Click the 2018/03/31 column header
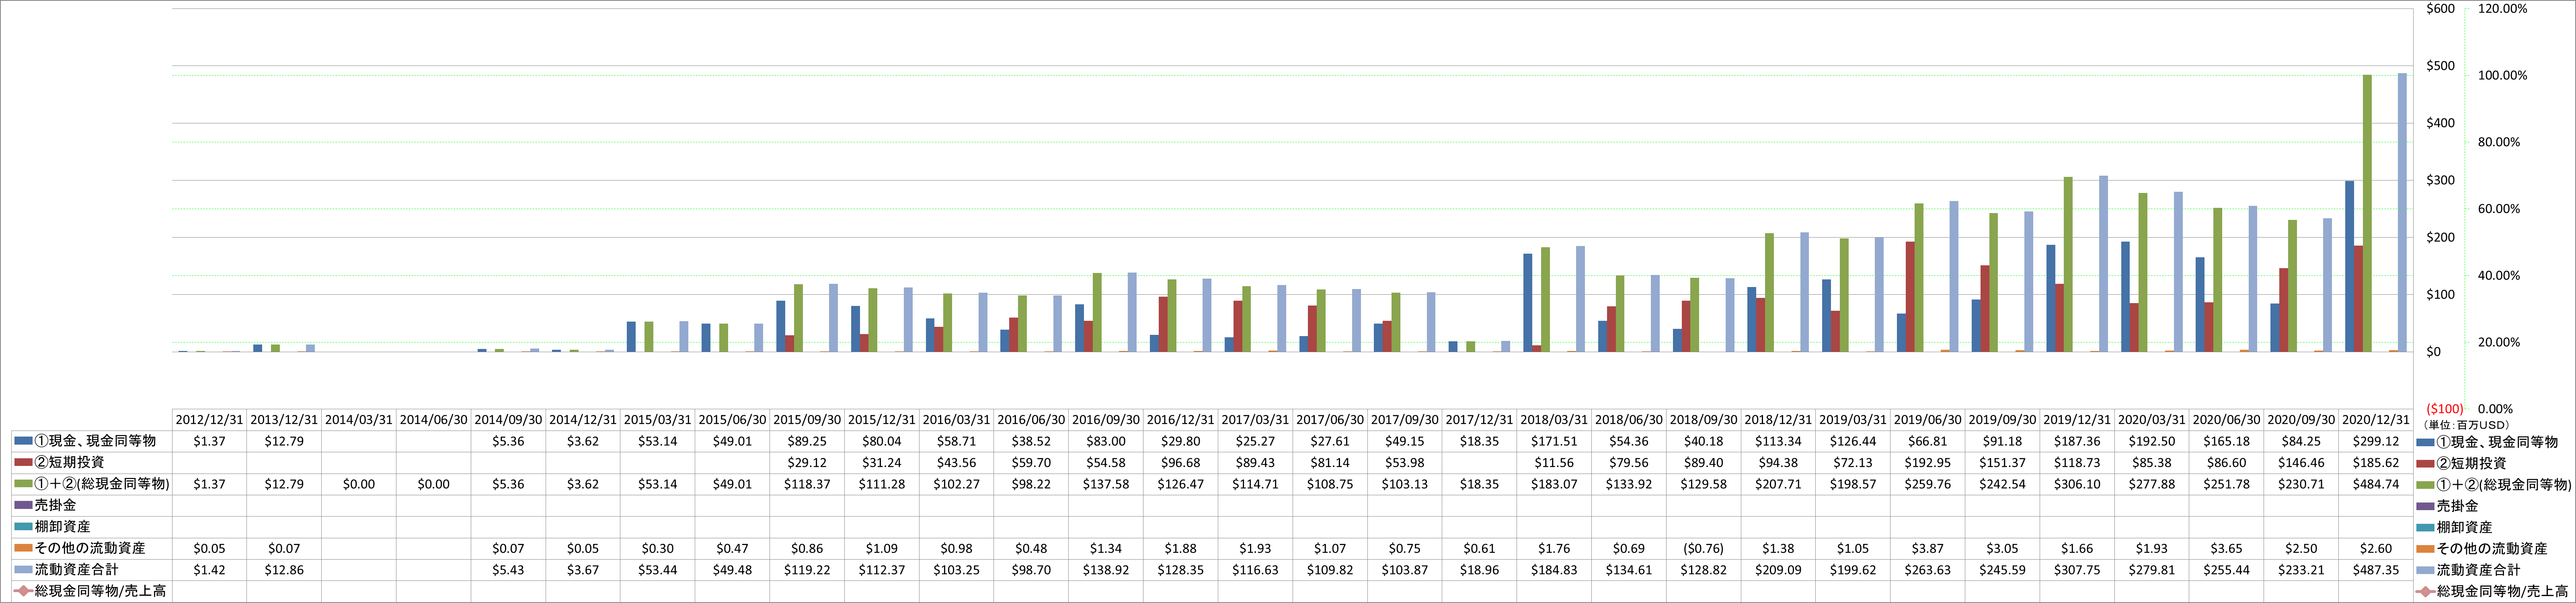Viewport: 2576px width, 603px height. [x=1554, y=420]
